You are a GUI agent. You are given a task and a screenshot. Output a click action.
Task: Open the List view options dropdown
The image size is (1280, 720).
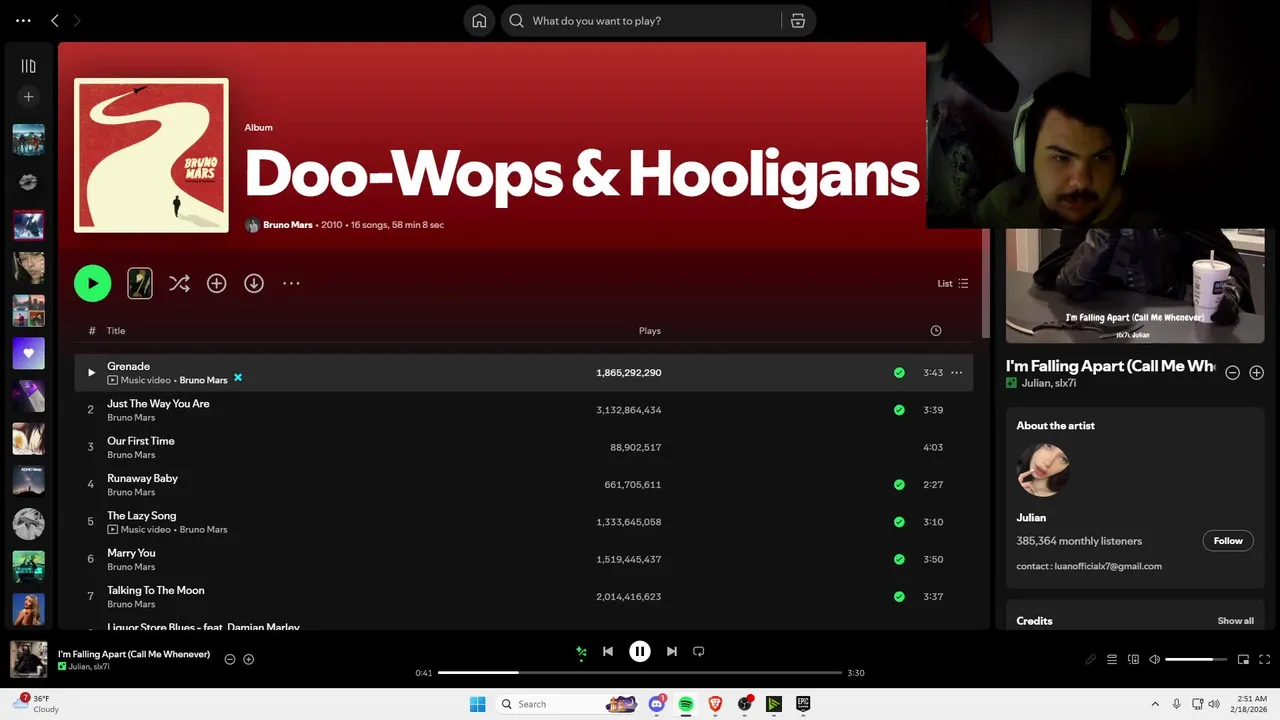coord(952,283)
